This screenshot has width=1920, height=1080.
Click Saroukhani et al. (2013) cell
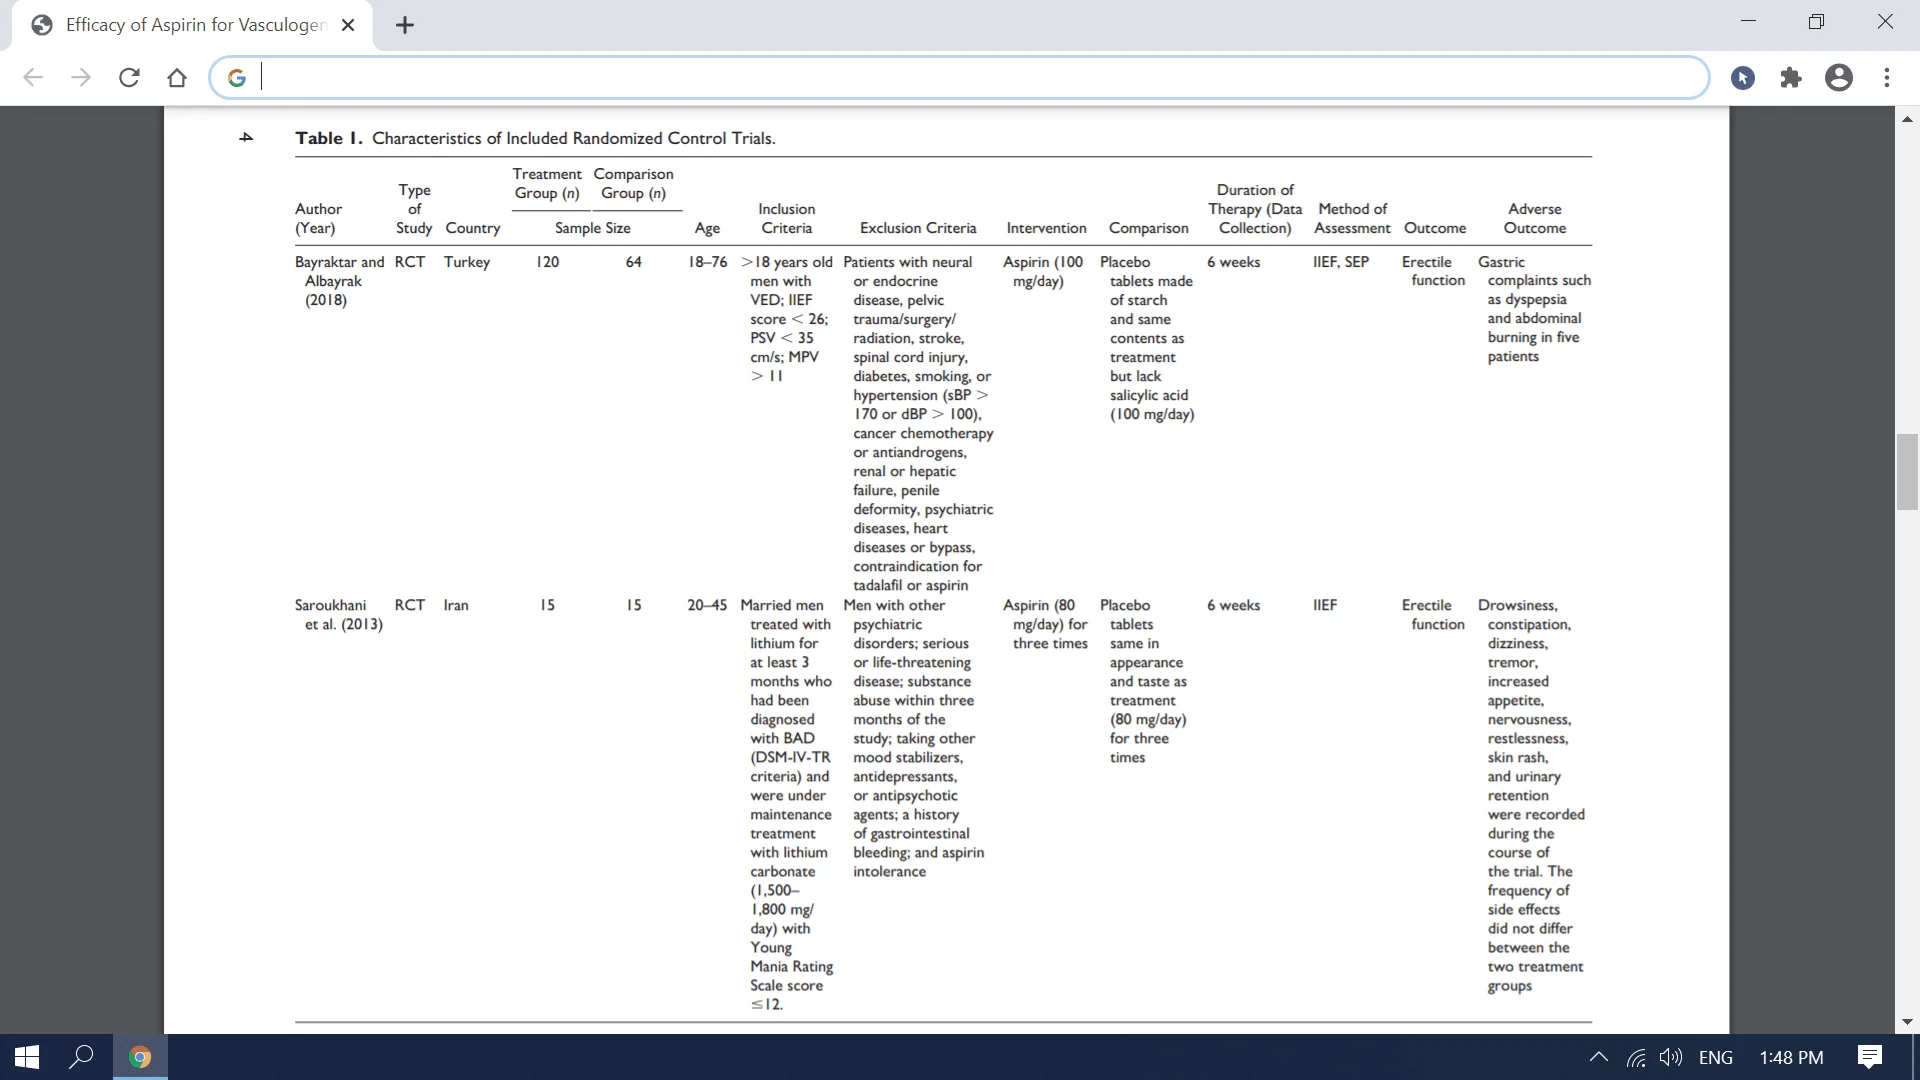(x=339, y=615)
